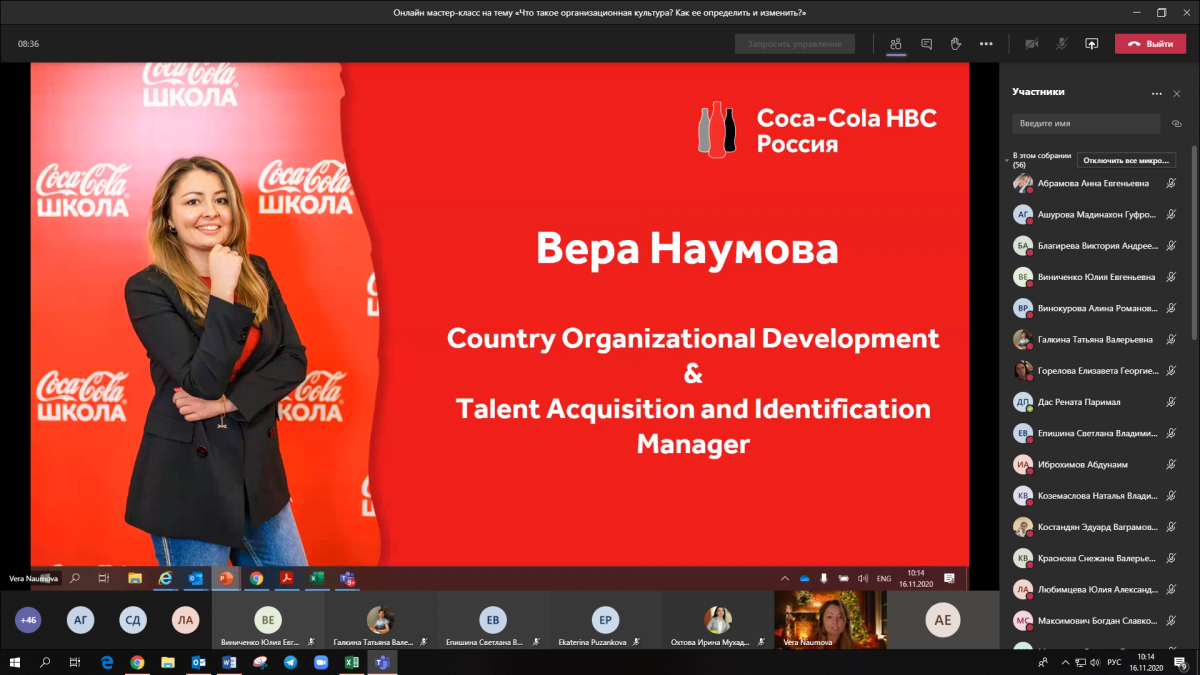Select participant Иброхимов Абдунаим
Viewport: 1200px width, 675px height.
[x=1095, y=464]
